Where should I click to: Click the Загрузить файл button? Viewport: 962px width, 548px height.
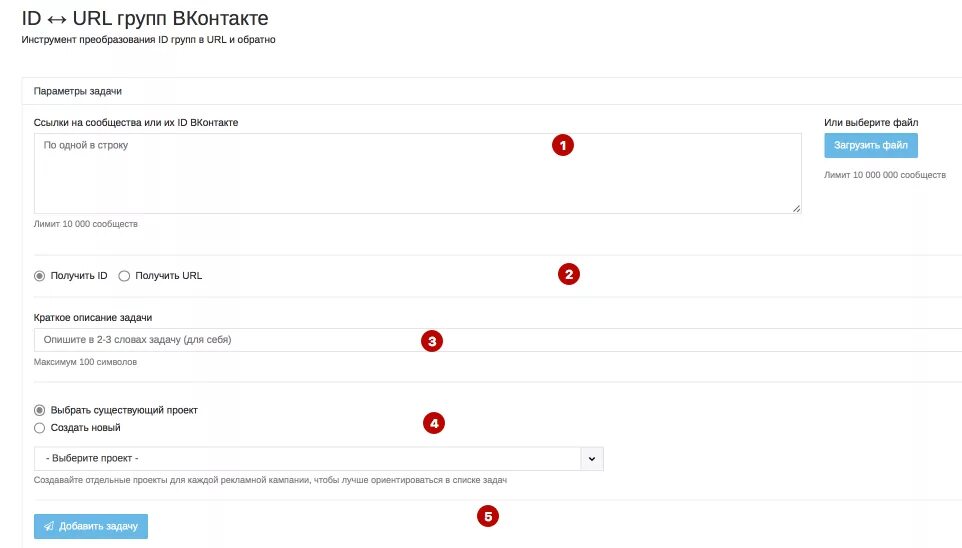tap(871, 145)
